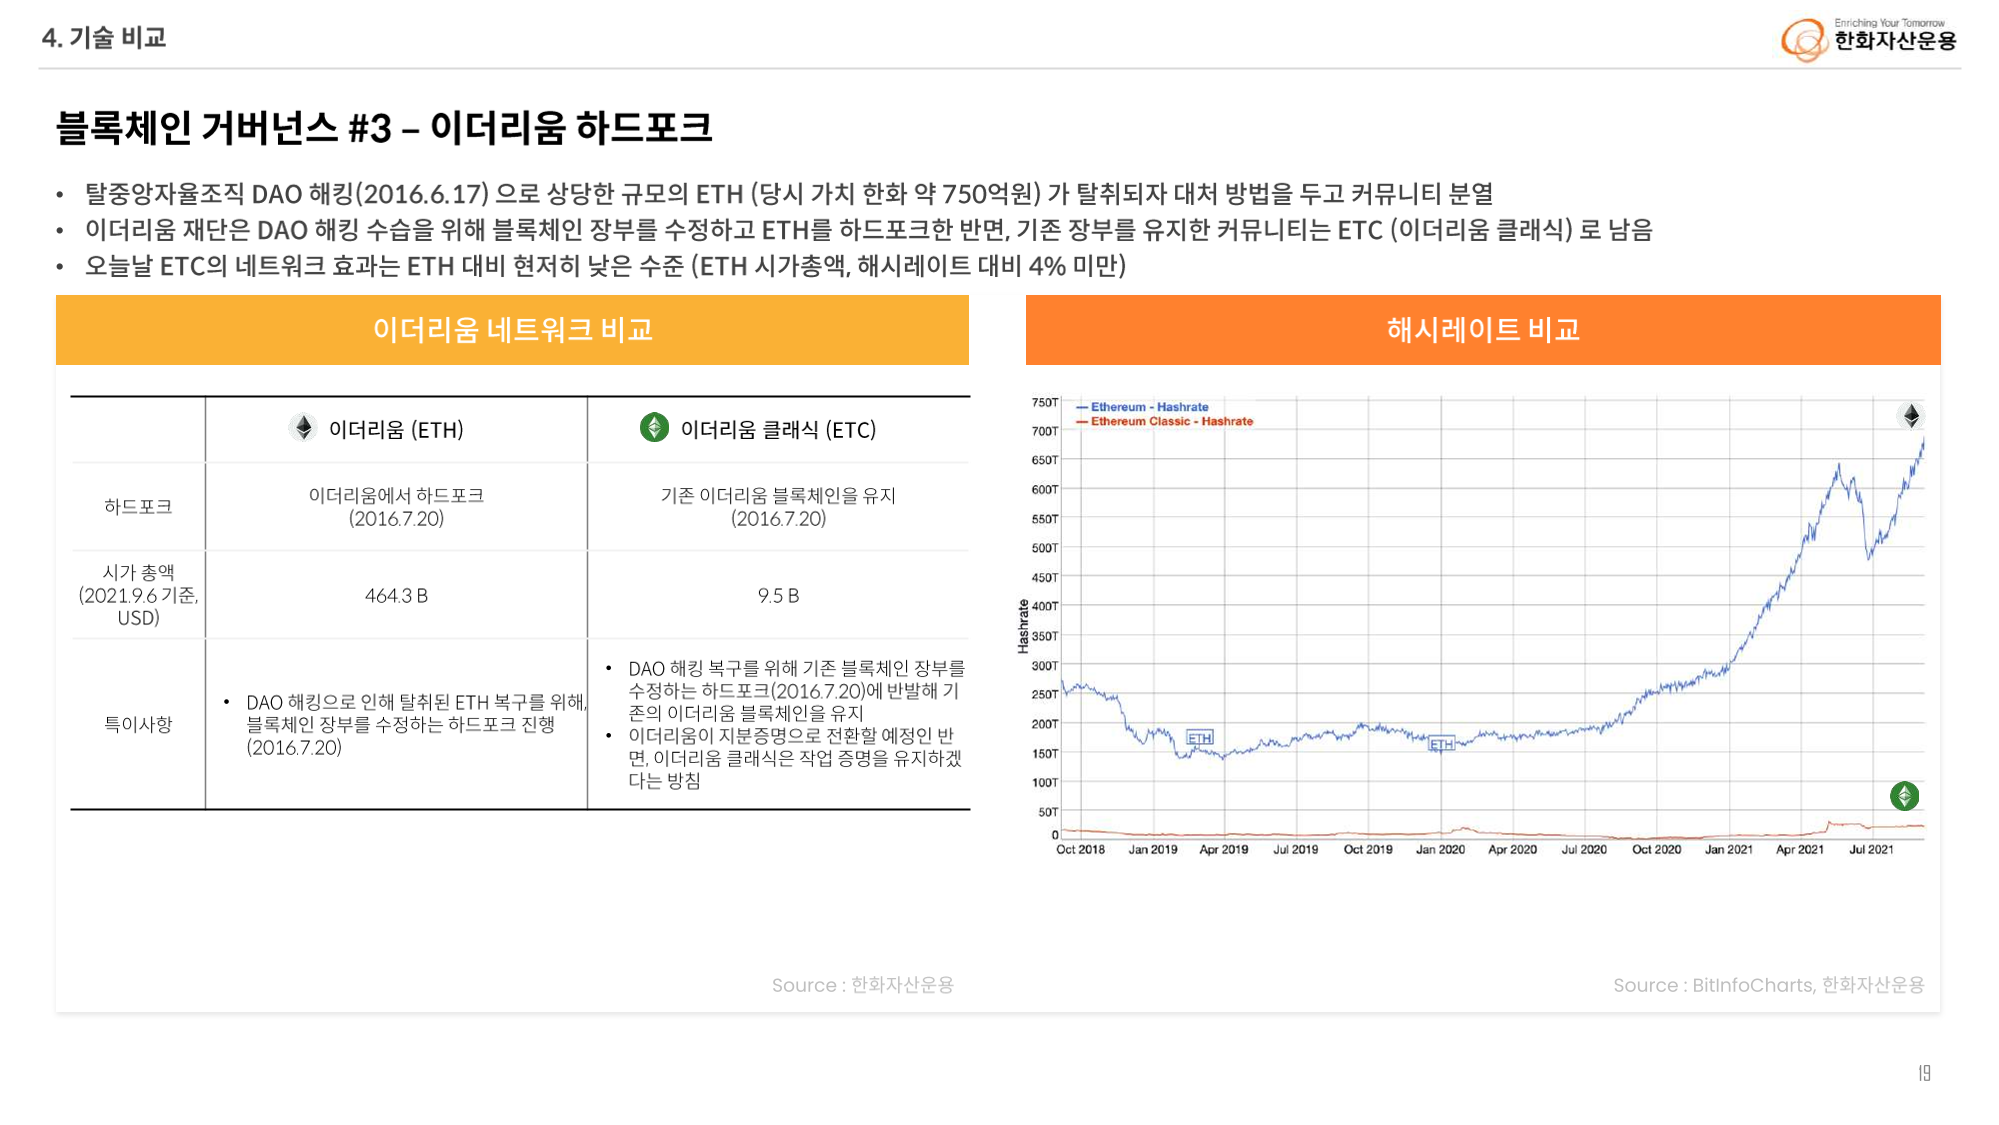This screenshot has height=1125, width=1999.
Task: Click the ETC market cap value 9.5 B
Action: point(778,596)
